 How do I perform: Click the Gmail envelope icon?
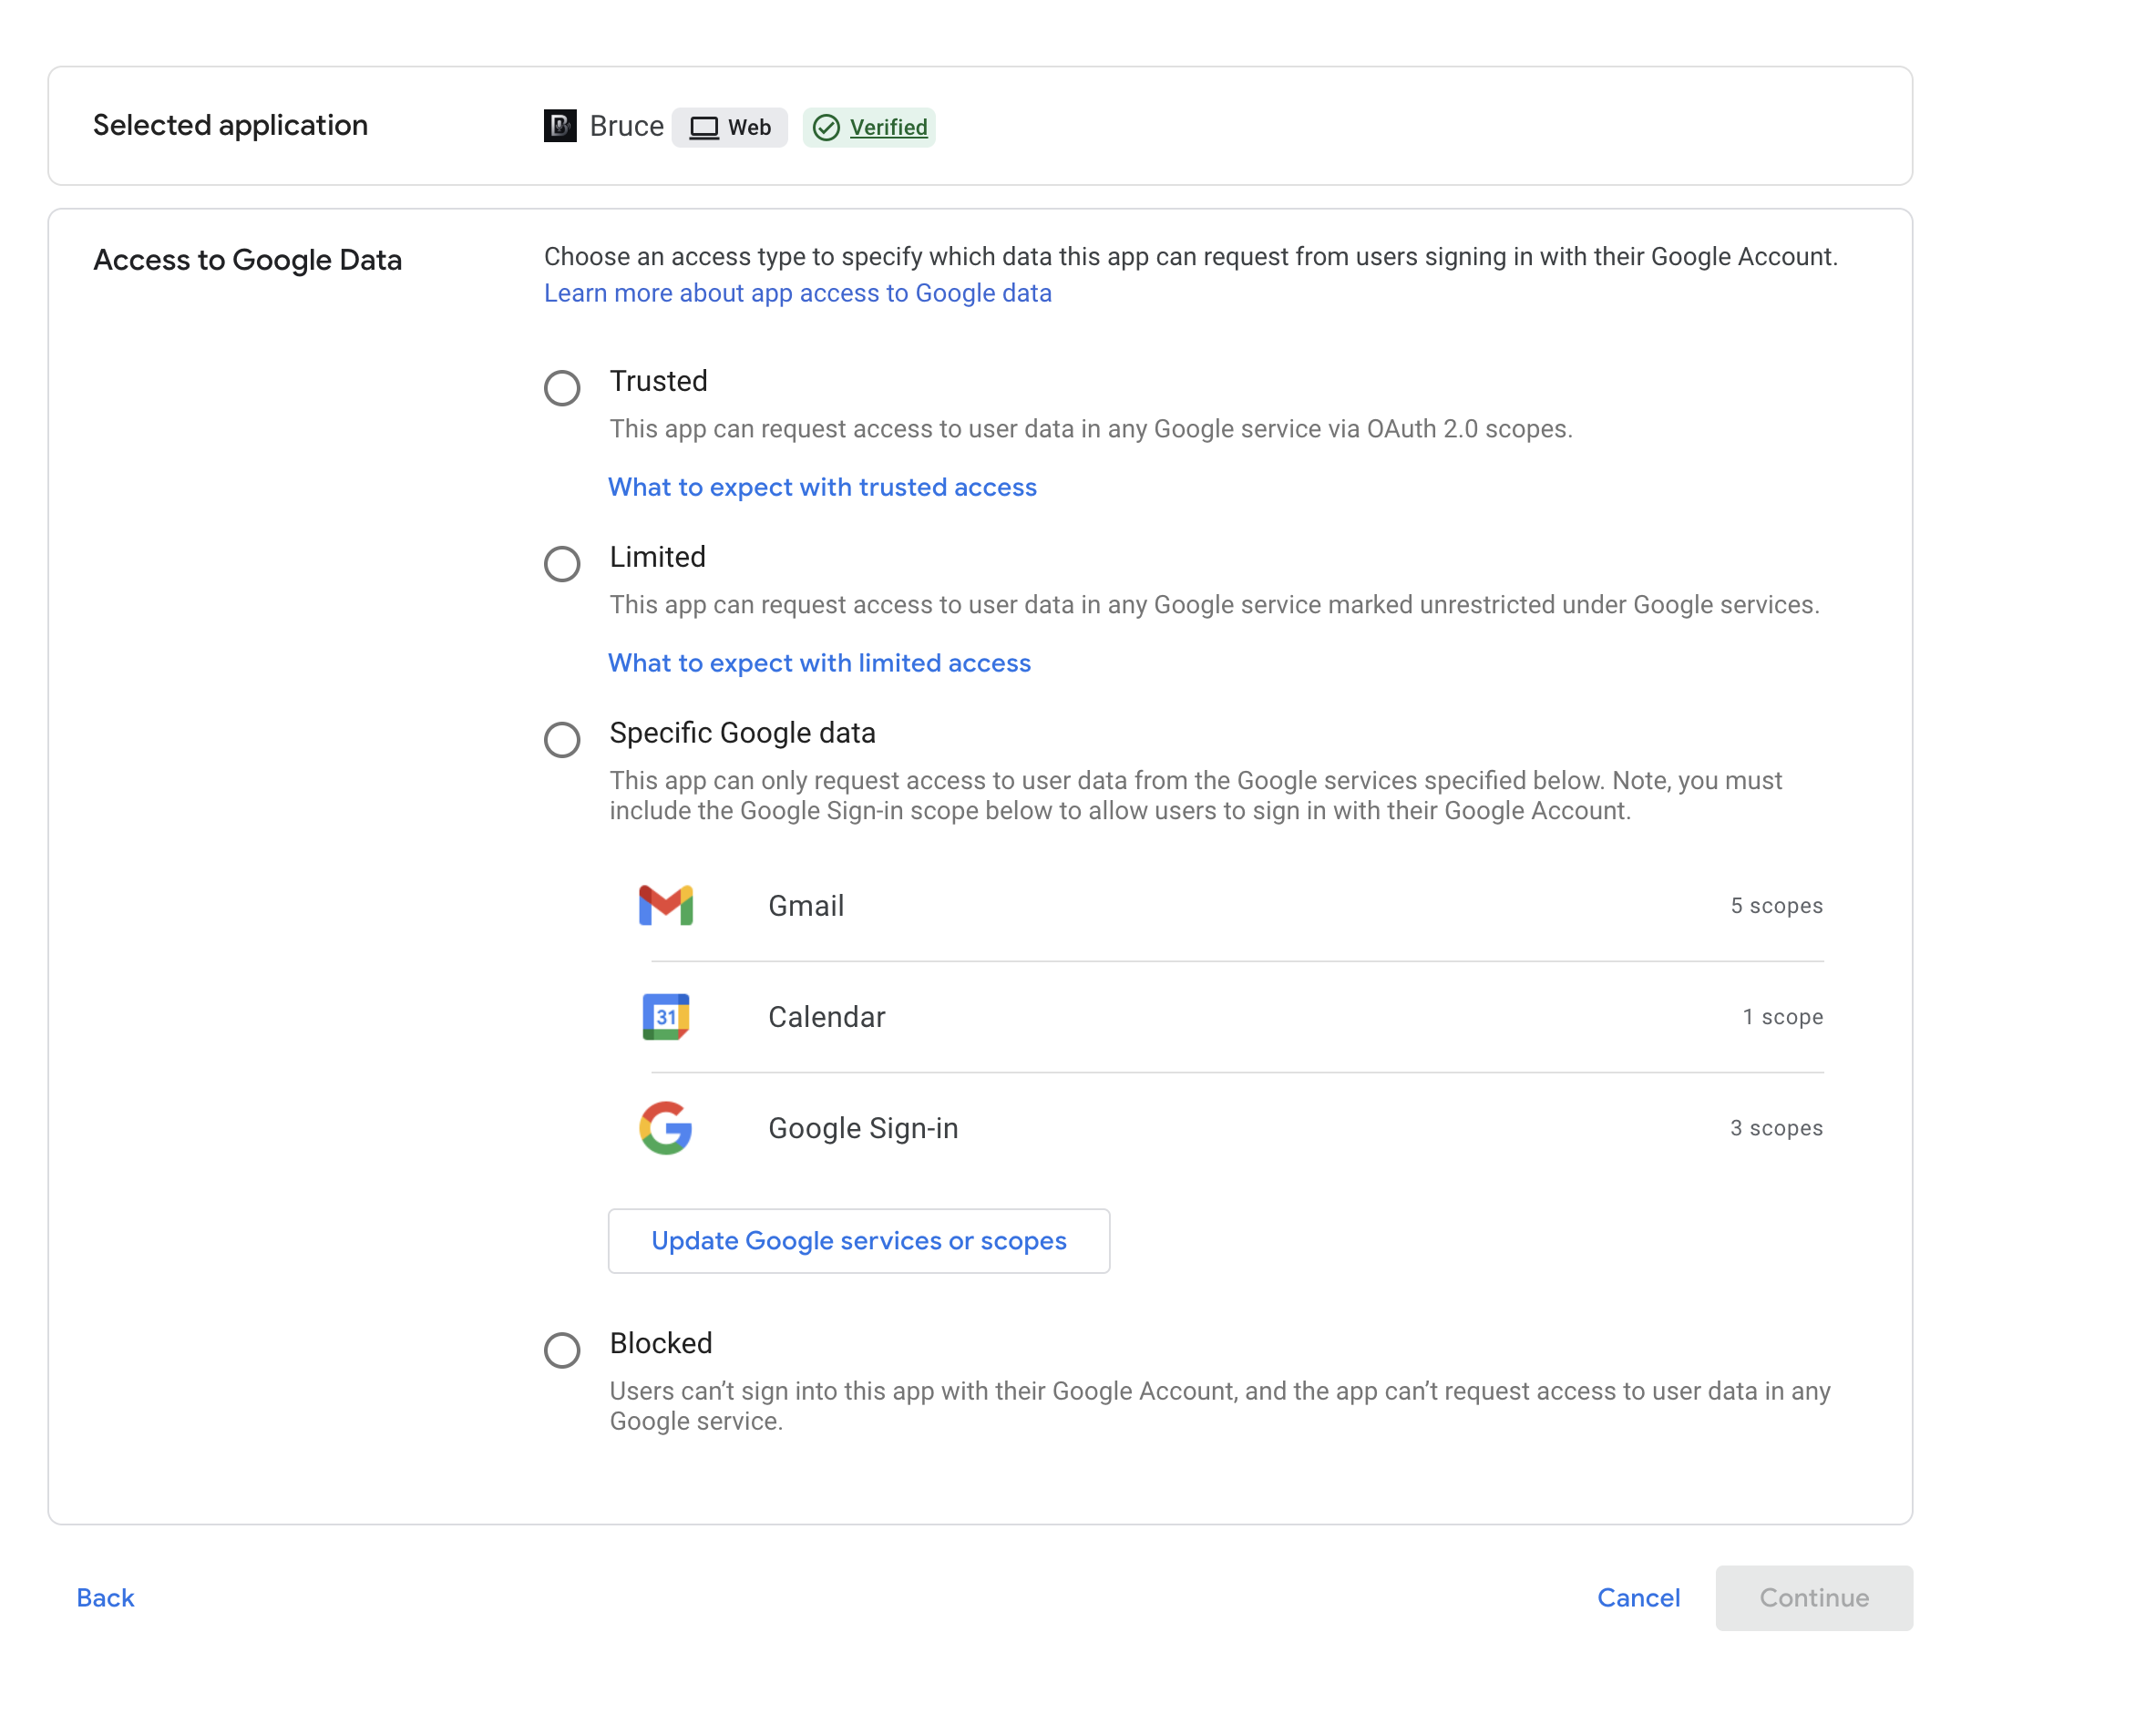click(666, 905)
